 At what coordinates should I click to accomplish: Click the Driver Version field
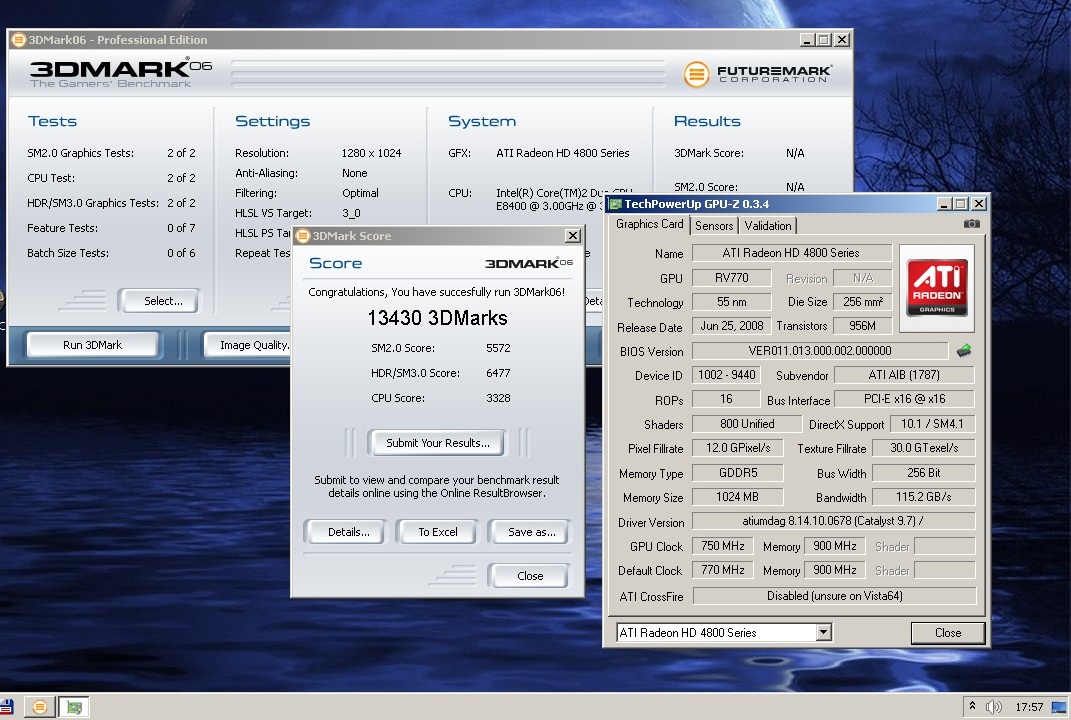coord(833,521)
